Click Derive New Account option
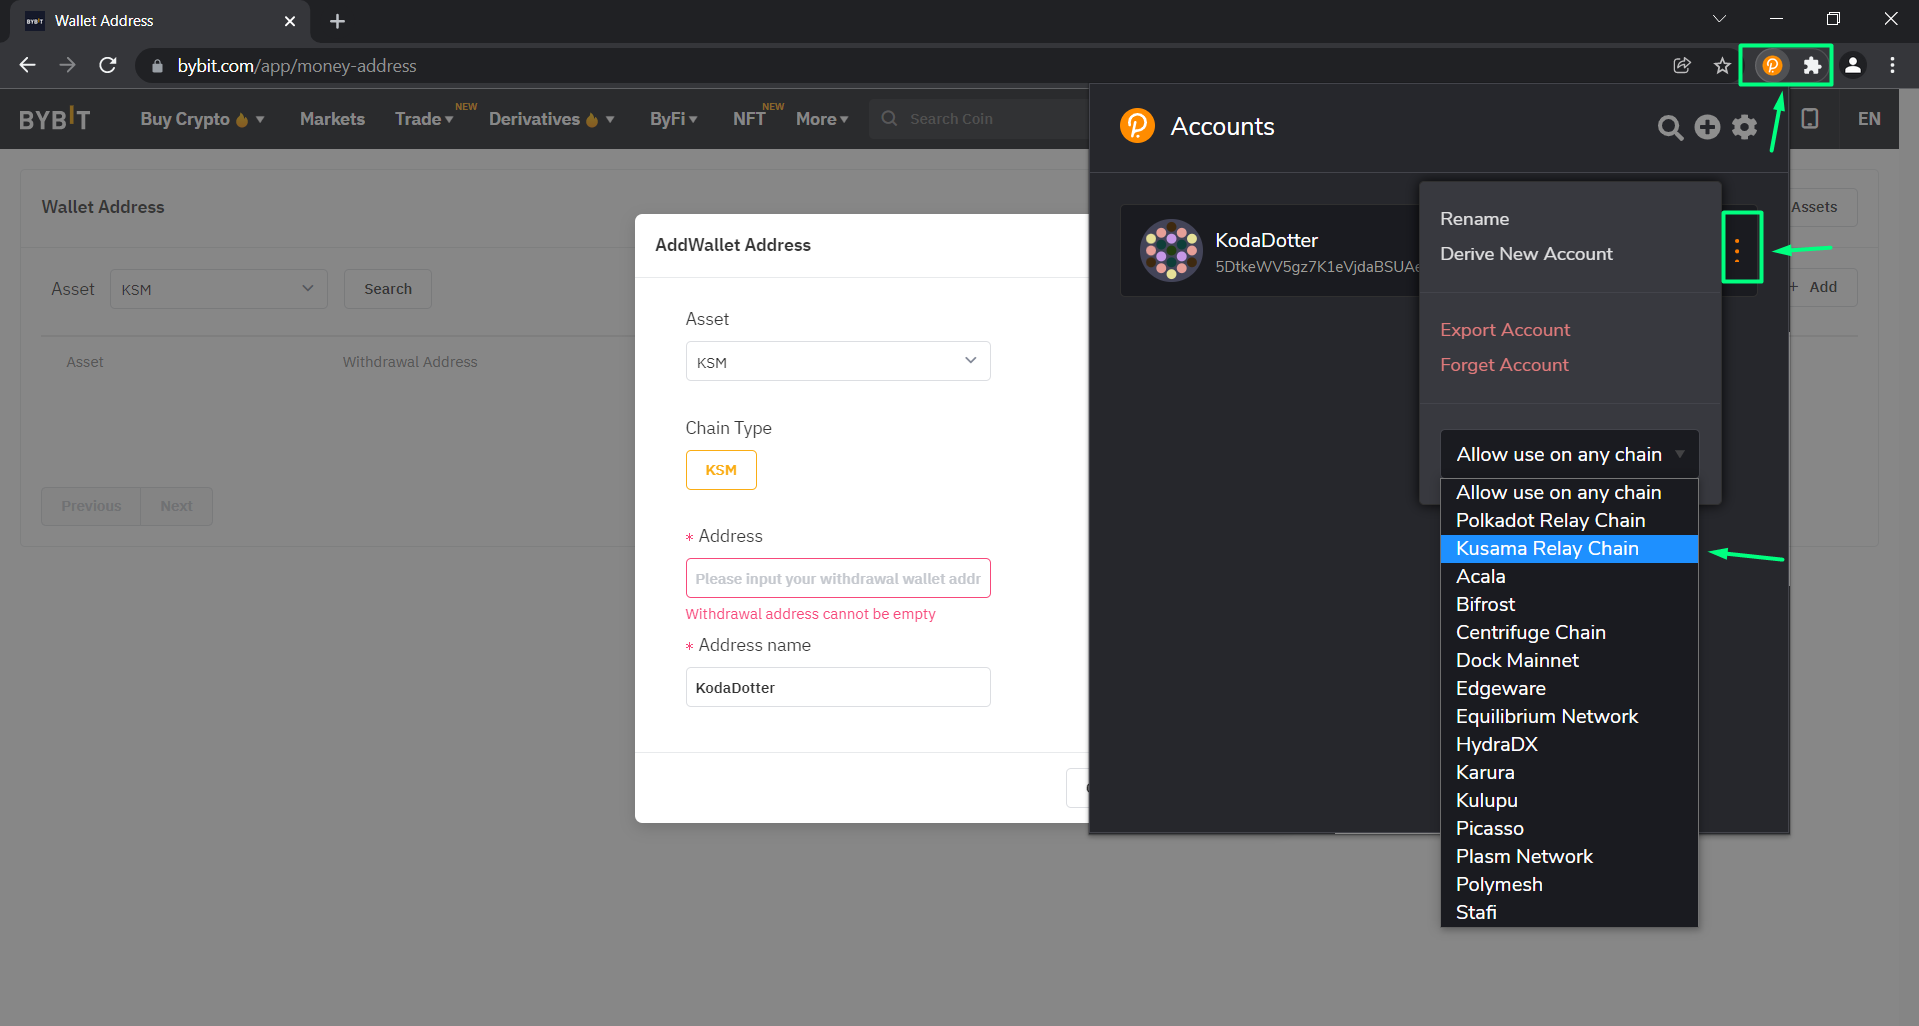Image resolution: width=1919 pixels, height=1026 pixels. [1525, 254]
